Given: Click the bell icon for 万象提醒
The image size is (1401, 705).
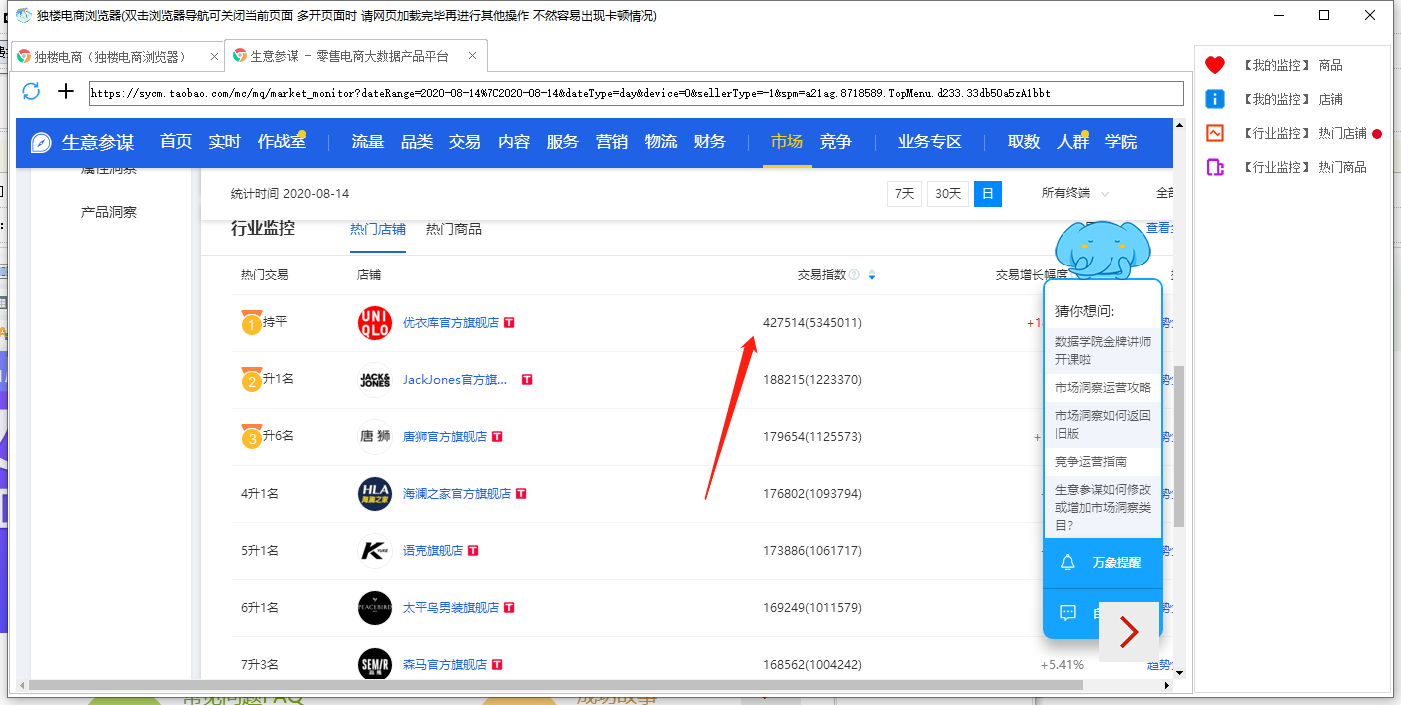Looking at the screenshot, I should [1067, 562].
